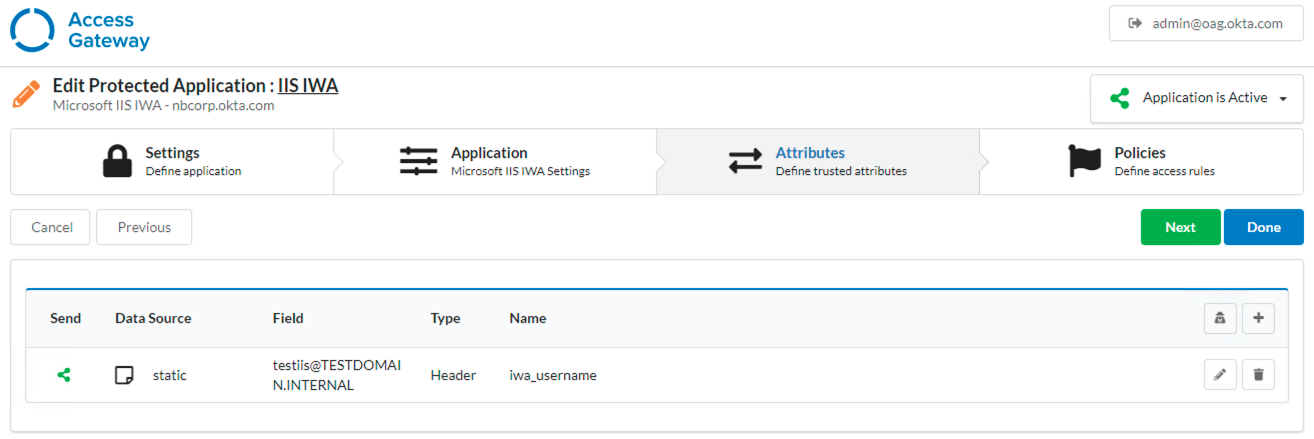Click the green share icon in Send column
Image resolution: width=1314 pixels, height=439 pixels.
pos(64,375)
